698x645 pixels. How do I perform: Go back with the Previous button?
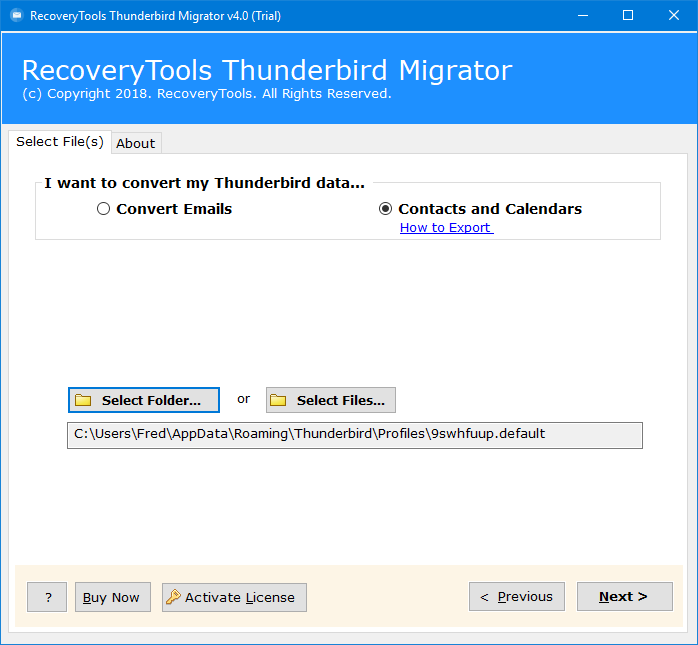coord(517,597)
